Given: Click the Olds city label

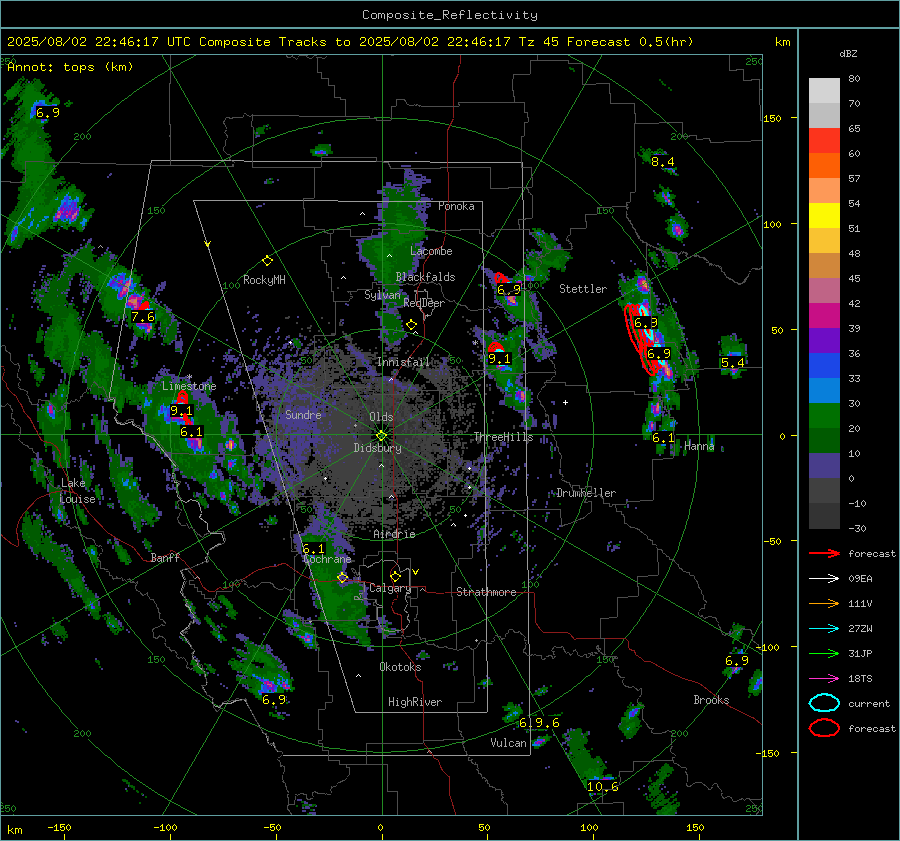Looking at the screenshot, I should tap(381, 417).
